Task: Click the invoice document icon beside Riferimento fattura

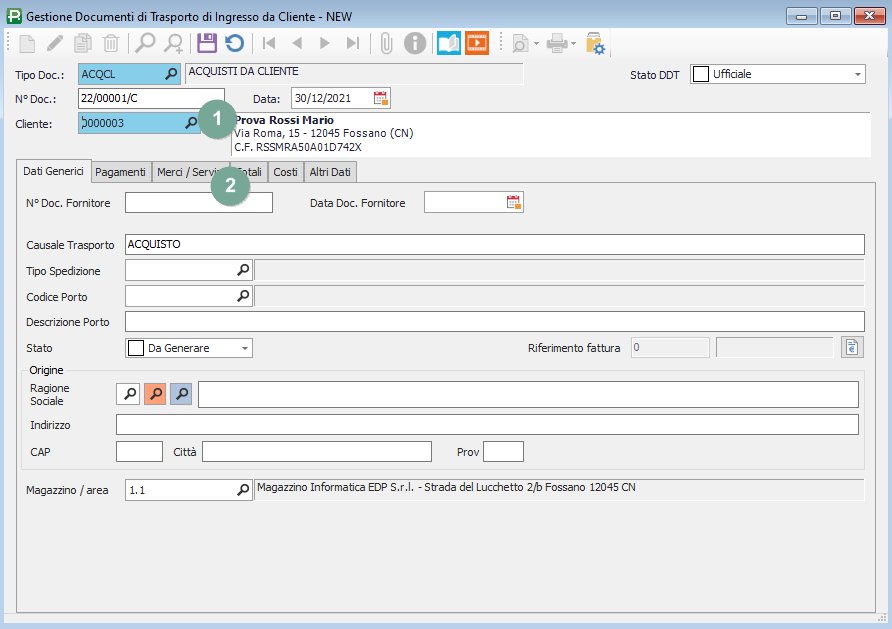Action: pyautogui.click(x=852, y=348)
